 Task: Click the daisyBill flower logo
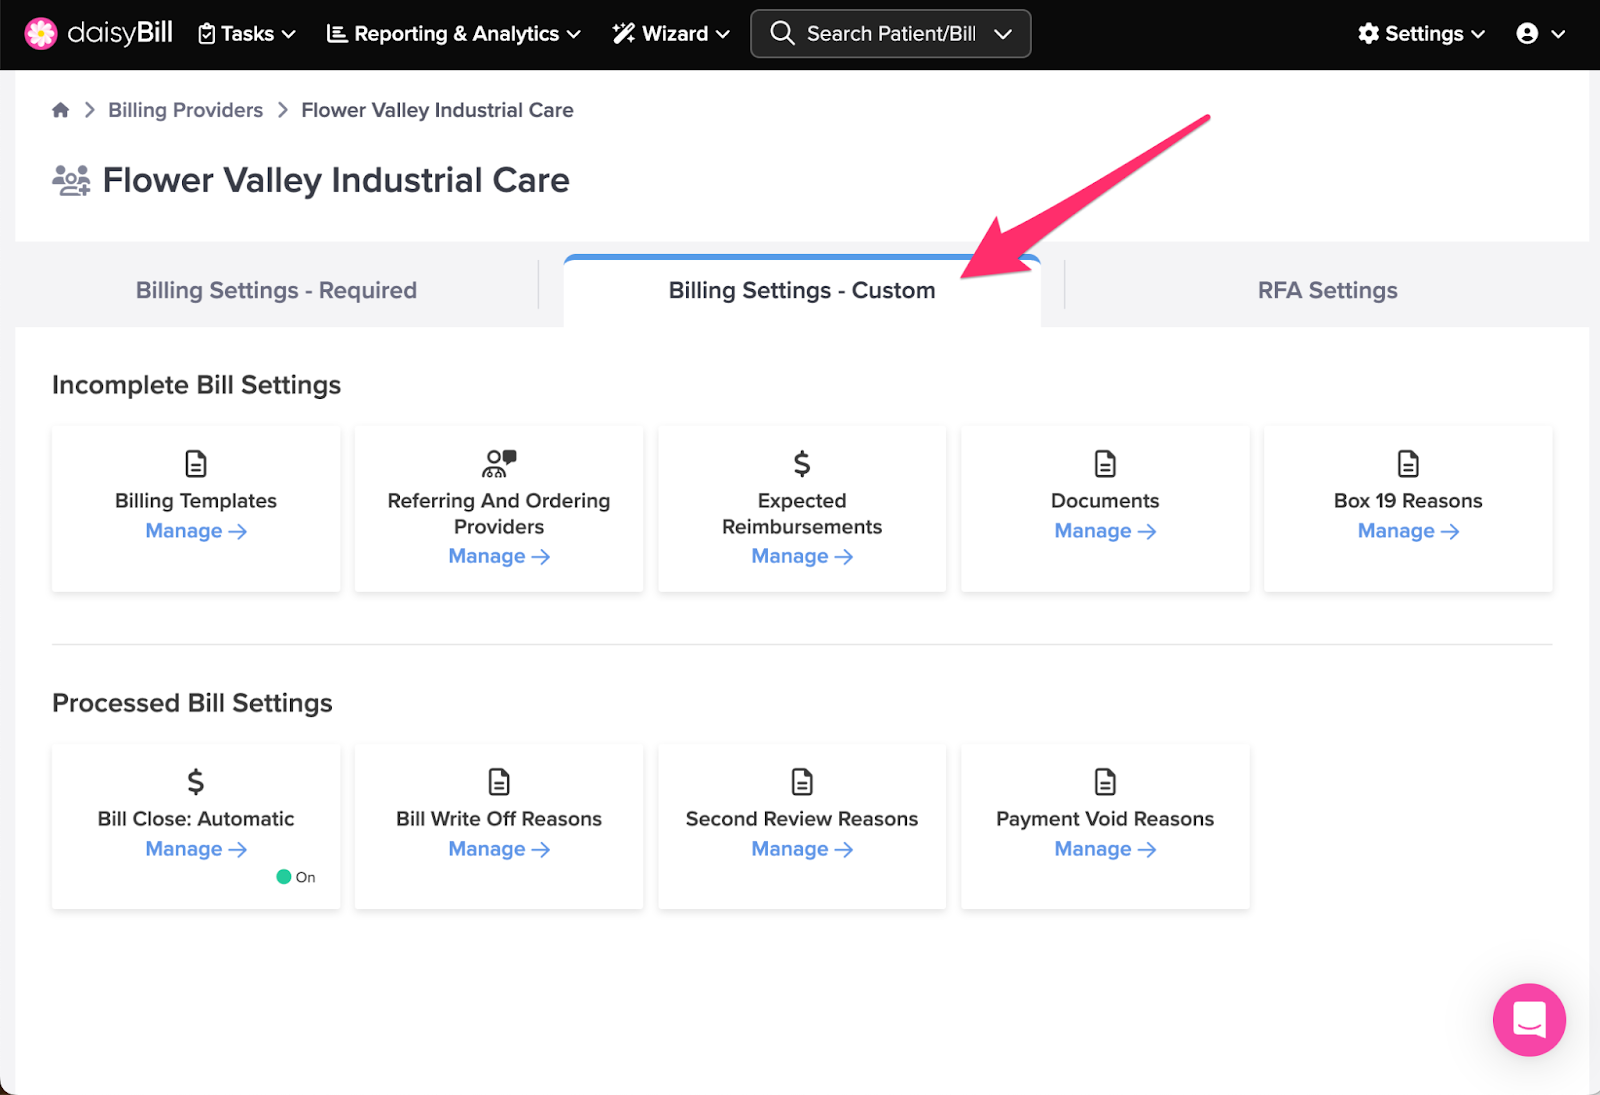click(x=41, y=33)
